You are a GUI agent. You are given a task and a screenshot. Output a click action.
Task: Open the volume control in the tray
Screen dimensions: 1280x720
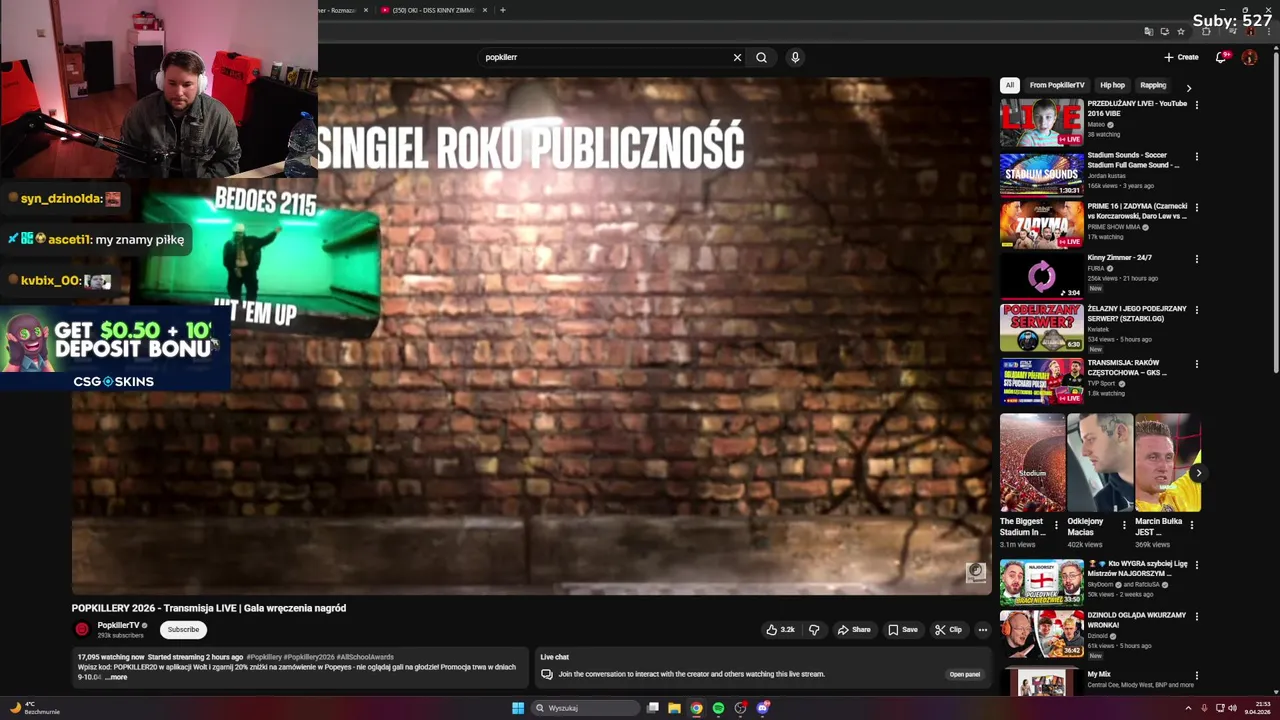1232,708
